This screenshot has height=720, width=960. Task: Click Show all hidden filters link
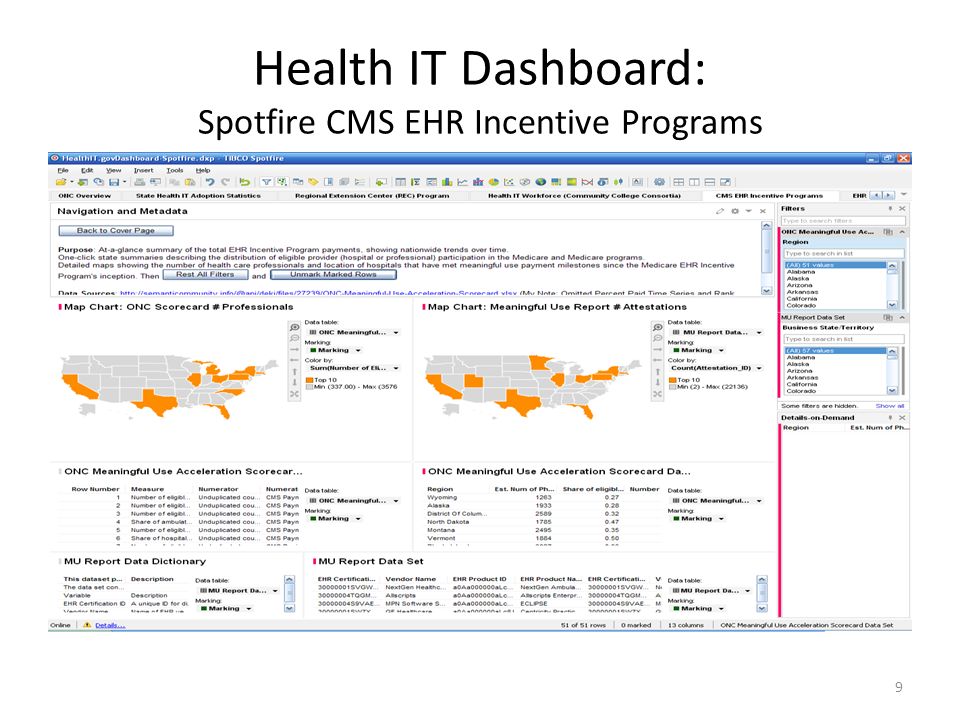pos(890,406)
